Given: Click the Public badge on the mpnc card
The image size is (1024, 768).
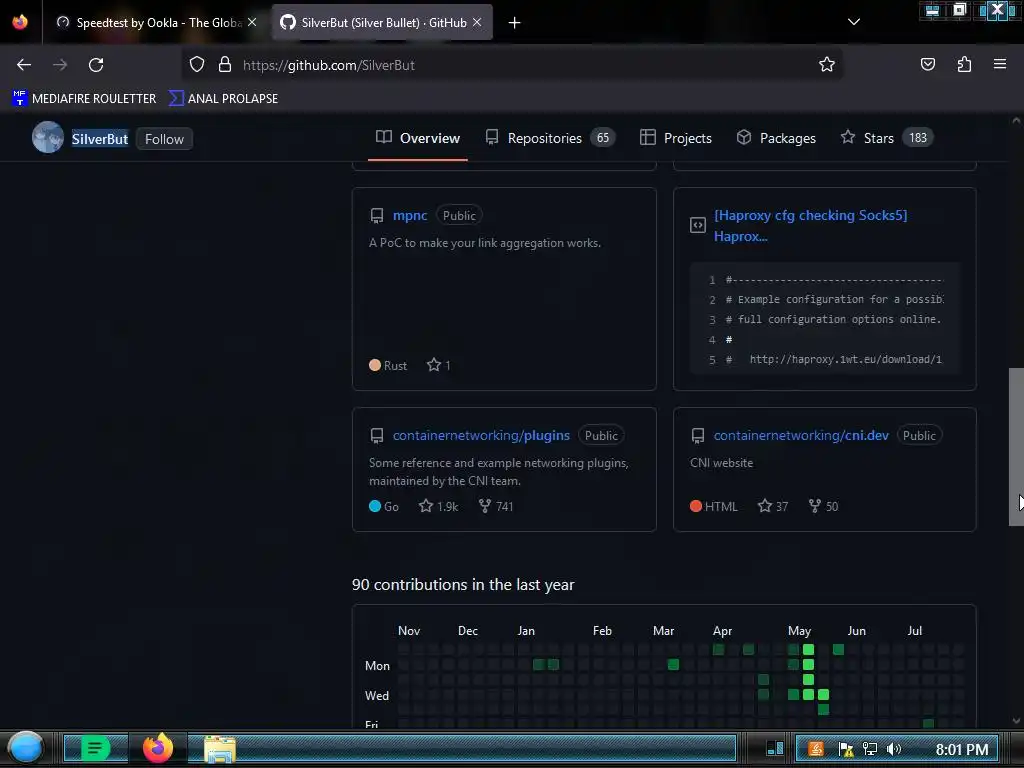Looking at the screenshot, I should 459,216.
